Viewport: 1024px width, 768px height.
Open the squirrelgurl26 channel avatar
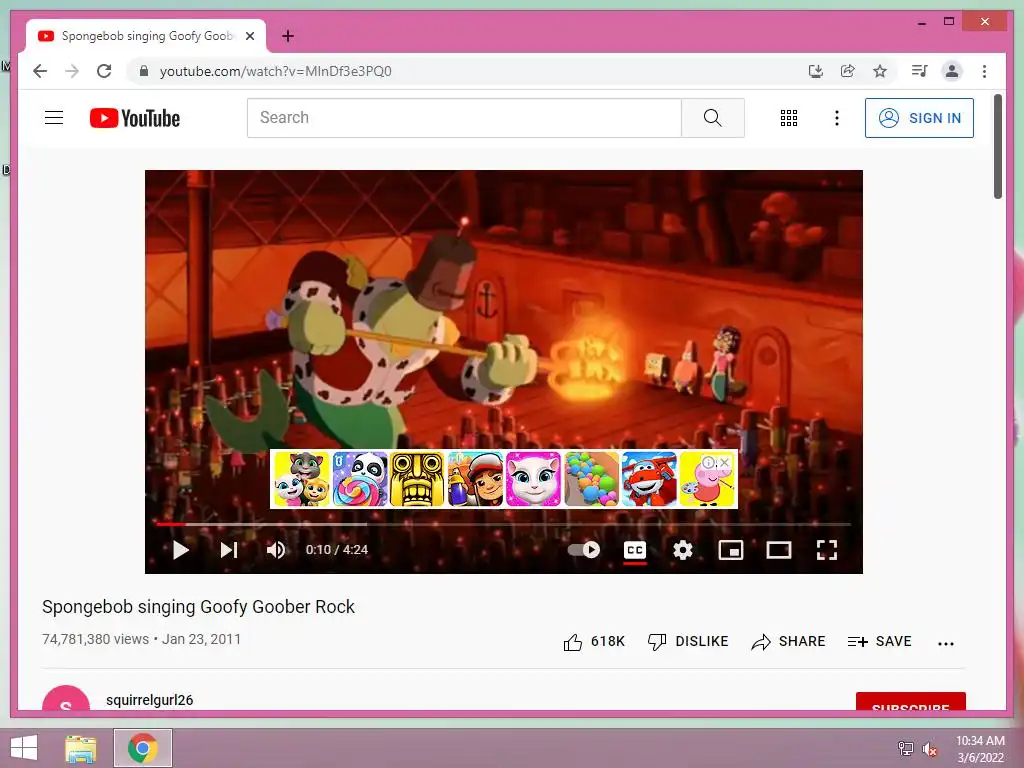click(66, 699)
